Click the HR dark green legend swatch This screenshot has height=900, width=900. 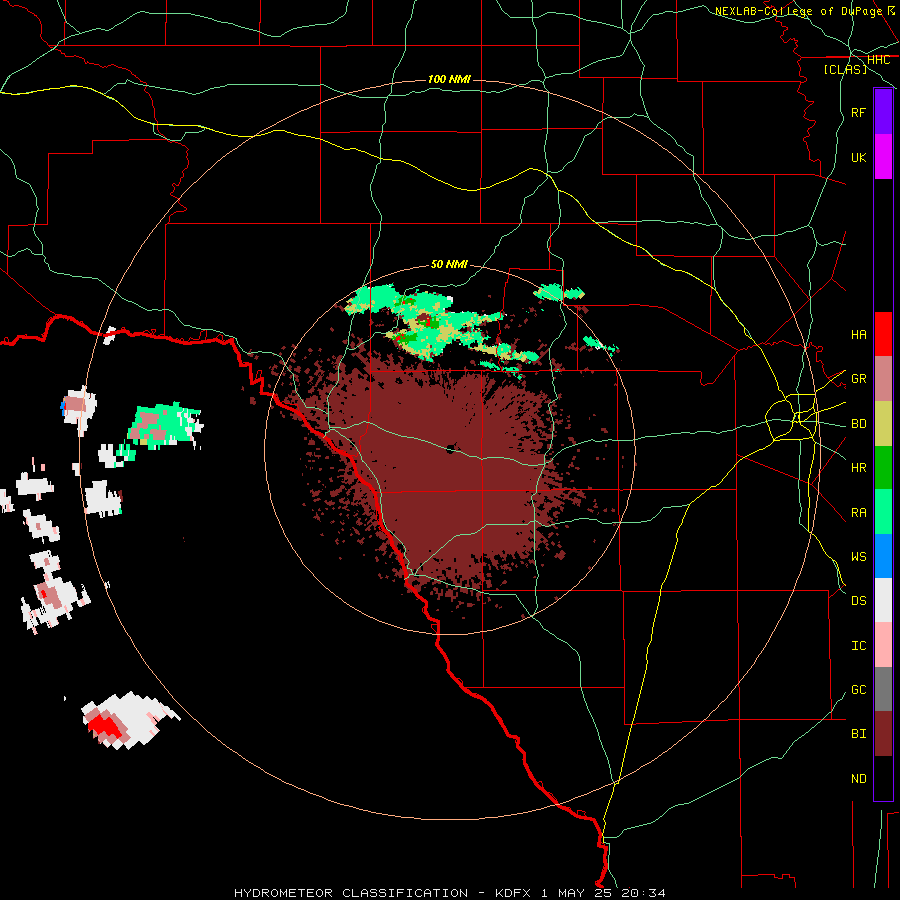(x=883, y=467)
